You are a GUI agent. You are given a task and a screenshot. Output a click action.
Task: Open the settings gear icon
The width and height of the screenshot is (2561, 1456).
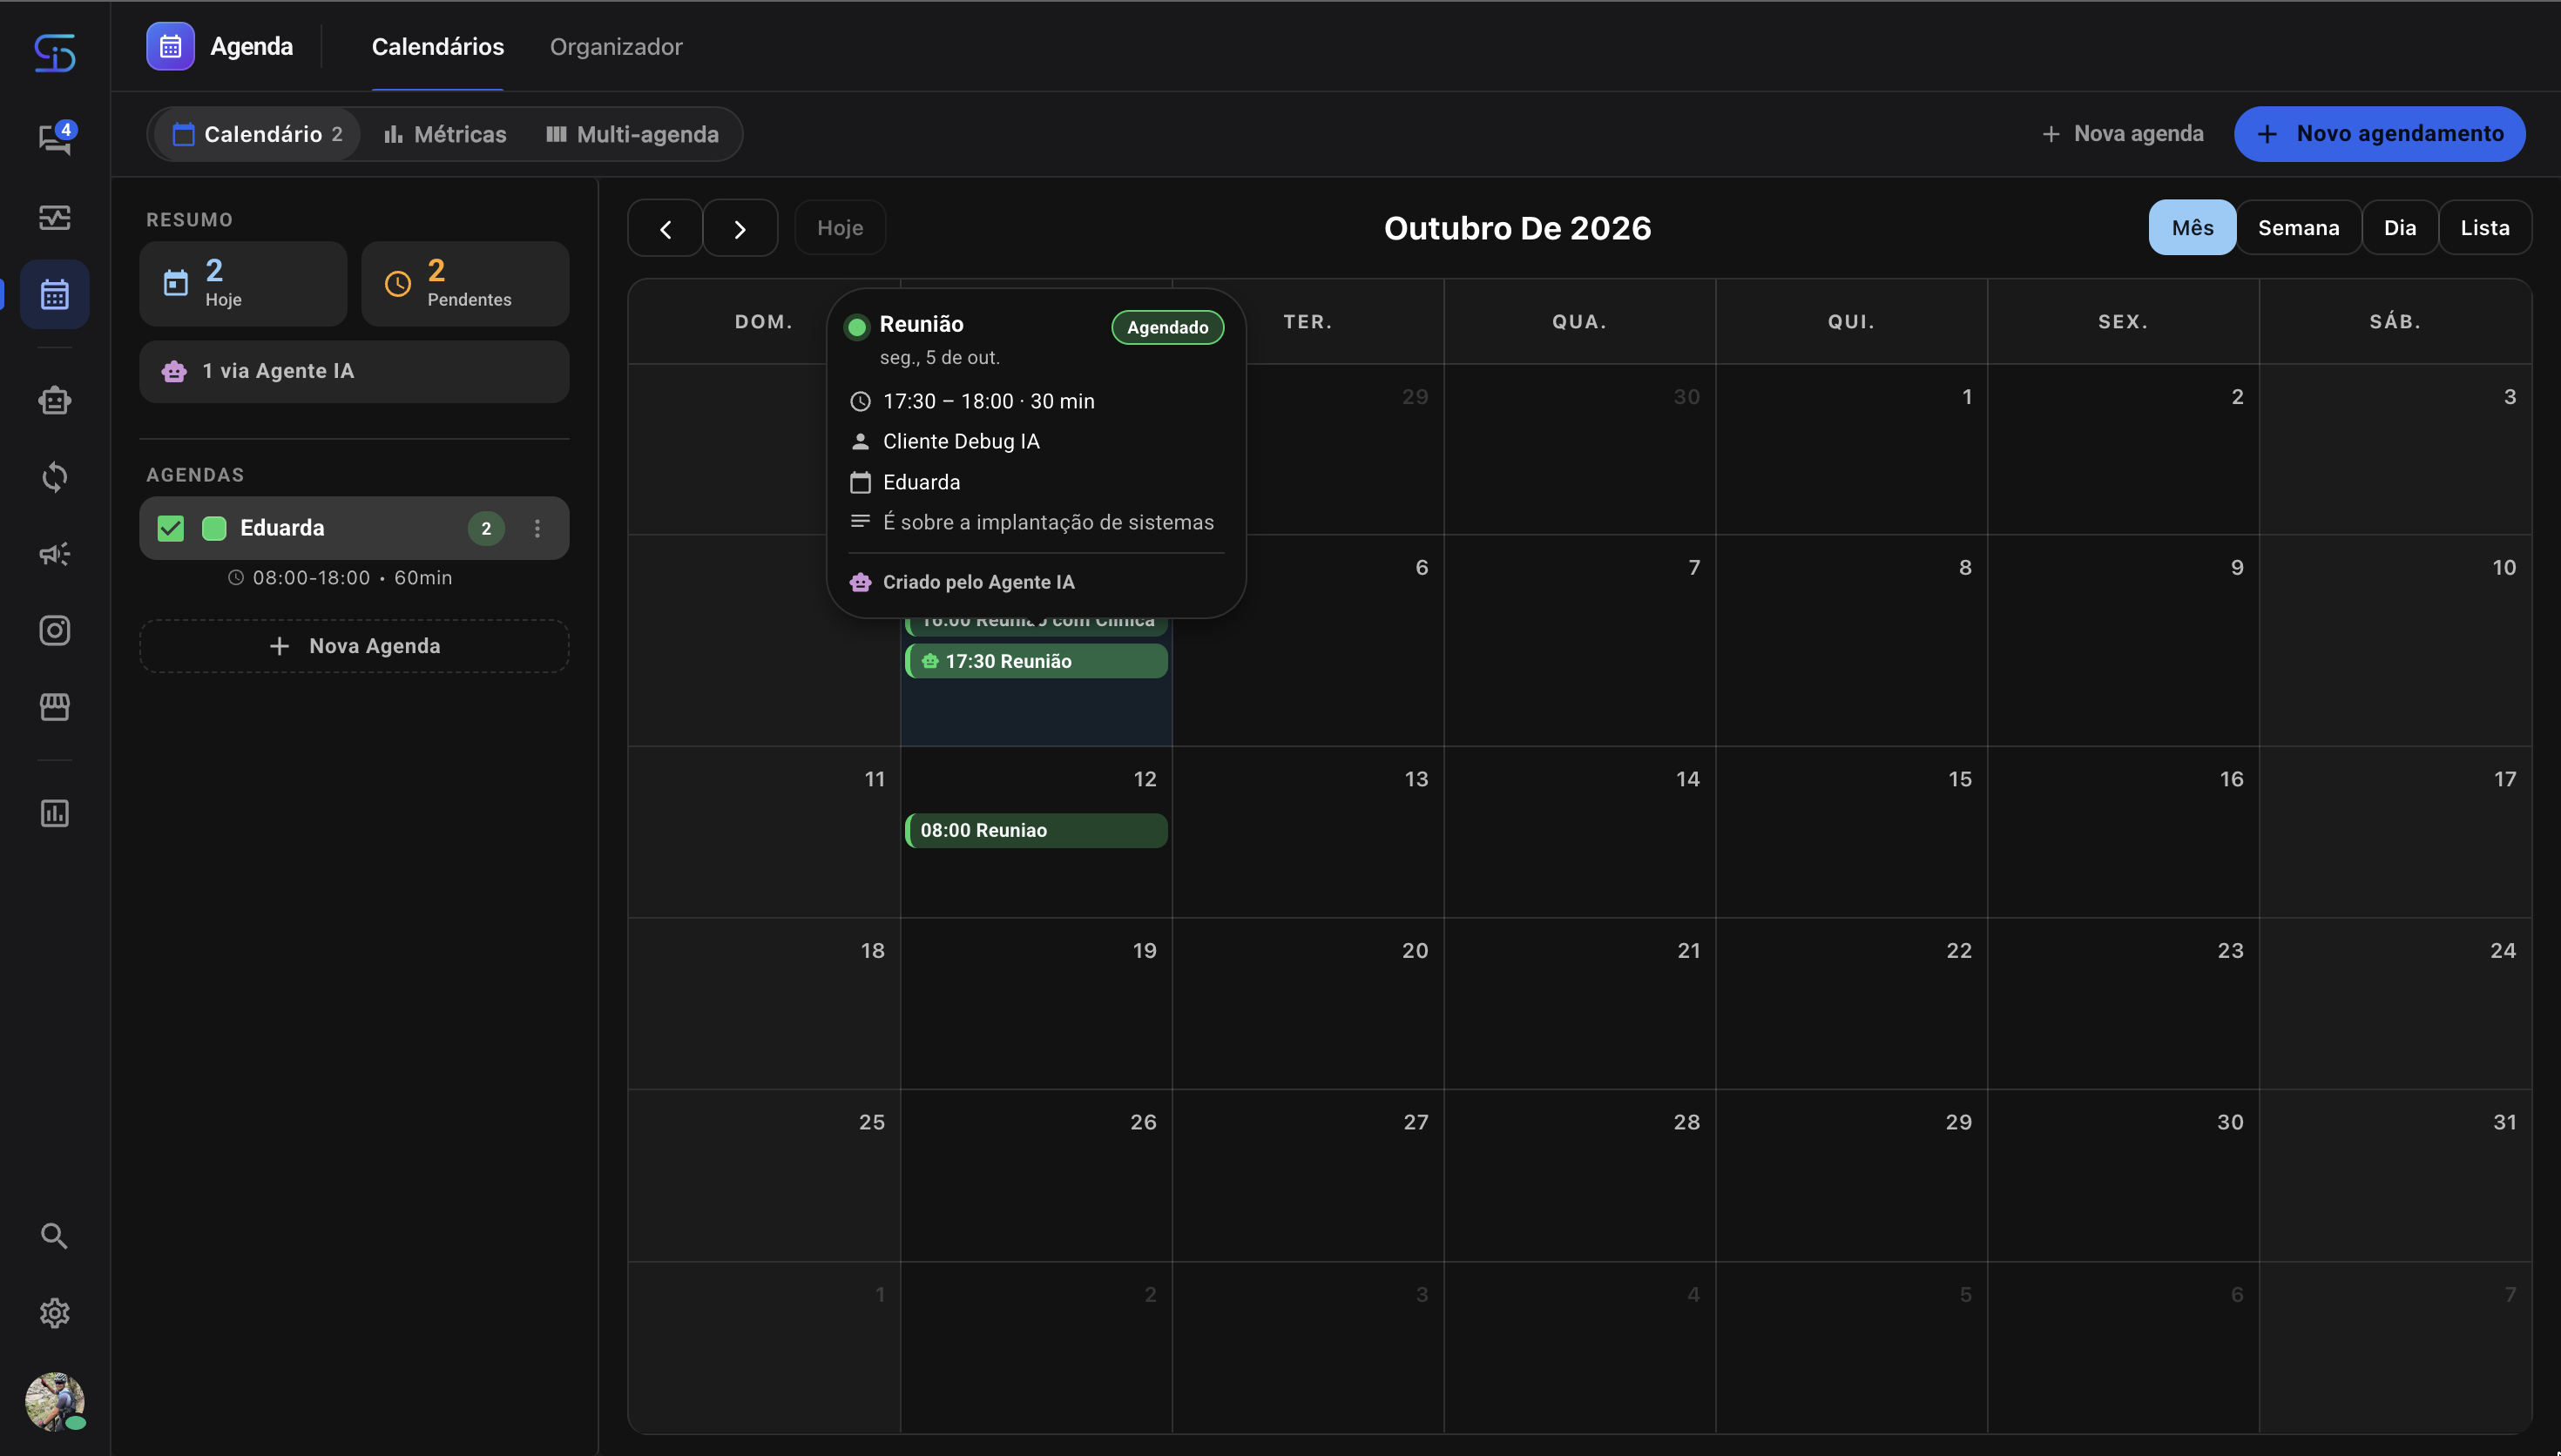pyautogui.click(x=55, y=1313)
